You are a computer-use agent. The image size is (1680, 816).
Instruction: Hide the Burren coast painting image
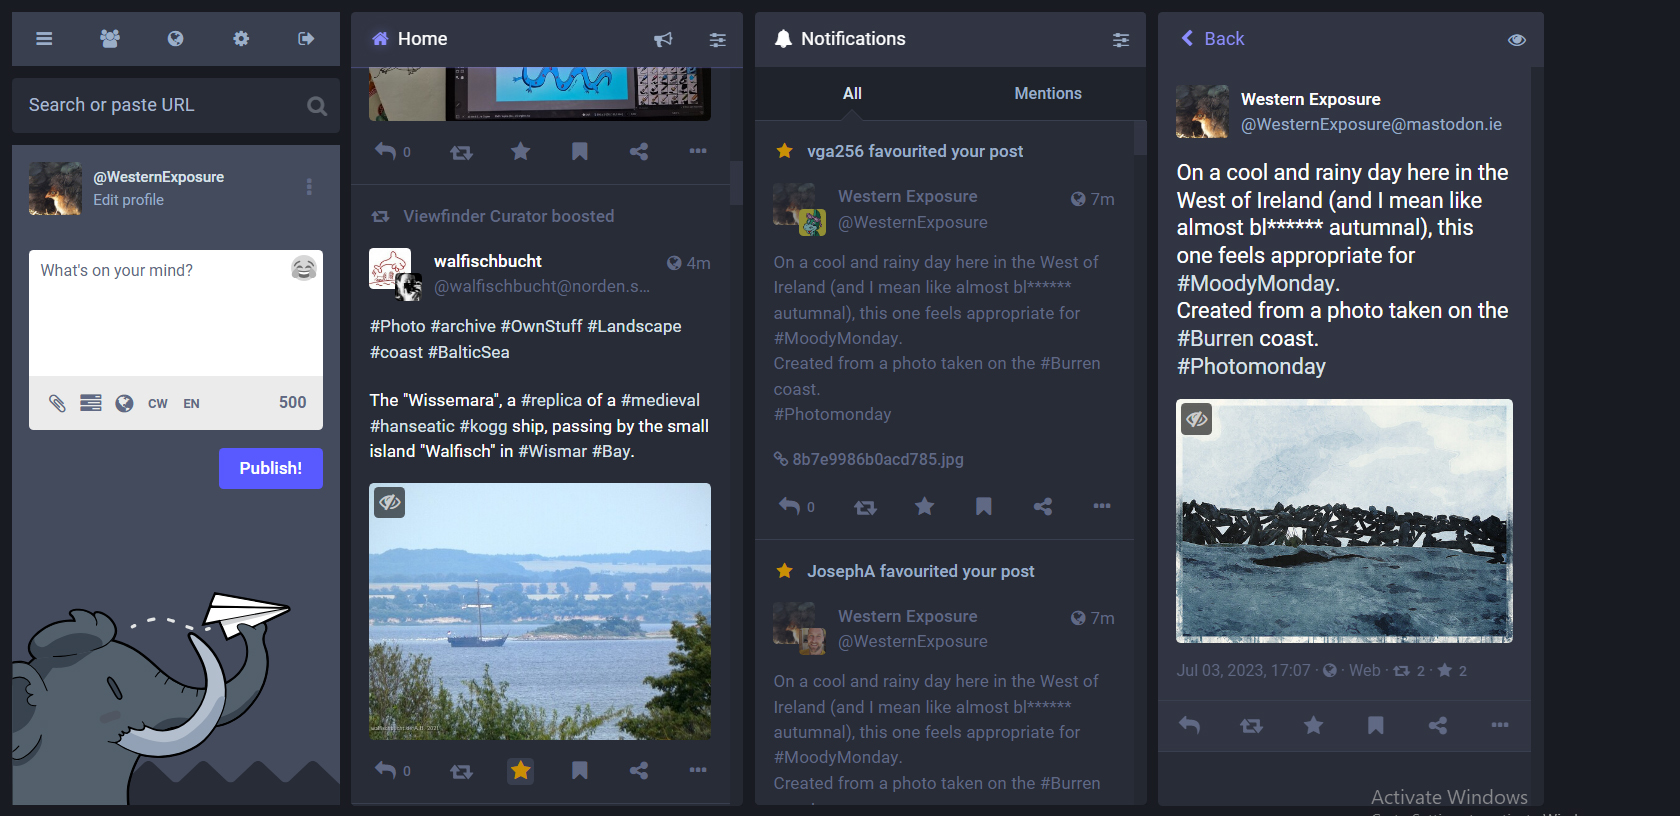tap(1197, 419)
